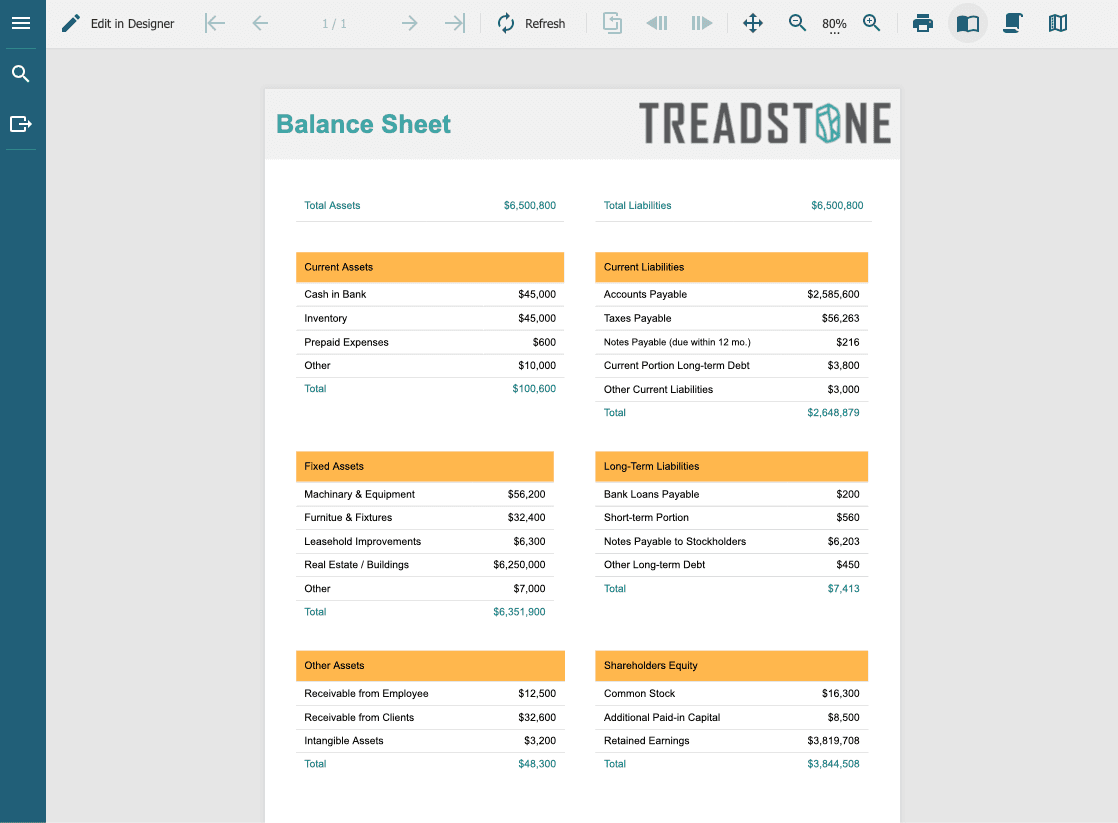Switch to galley view mode
The image size is (1118, 823).
[1058, 24]
